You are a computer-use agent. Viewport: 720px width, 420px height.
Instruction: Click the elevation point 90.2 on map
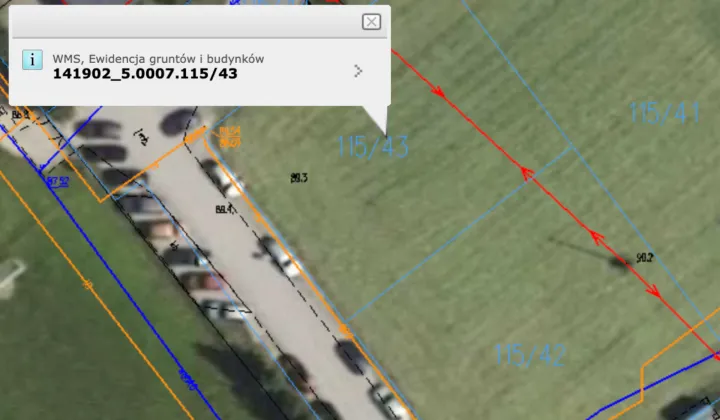(645, 258)
